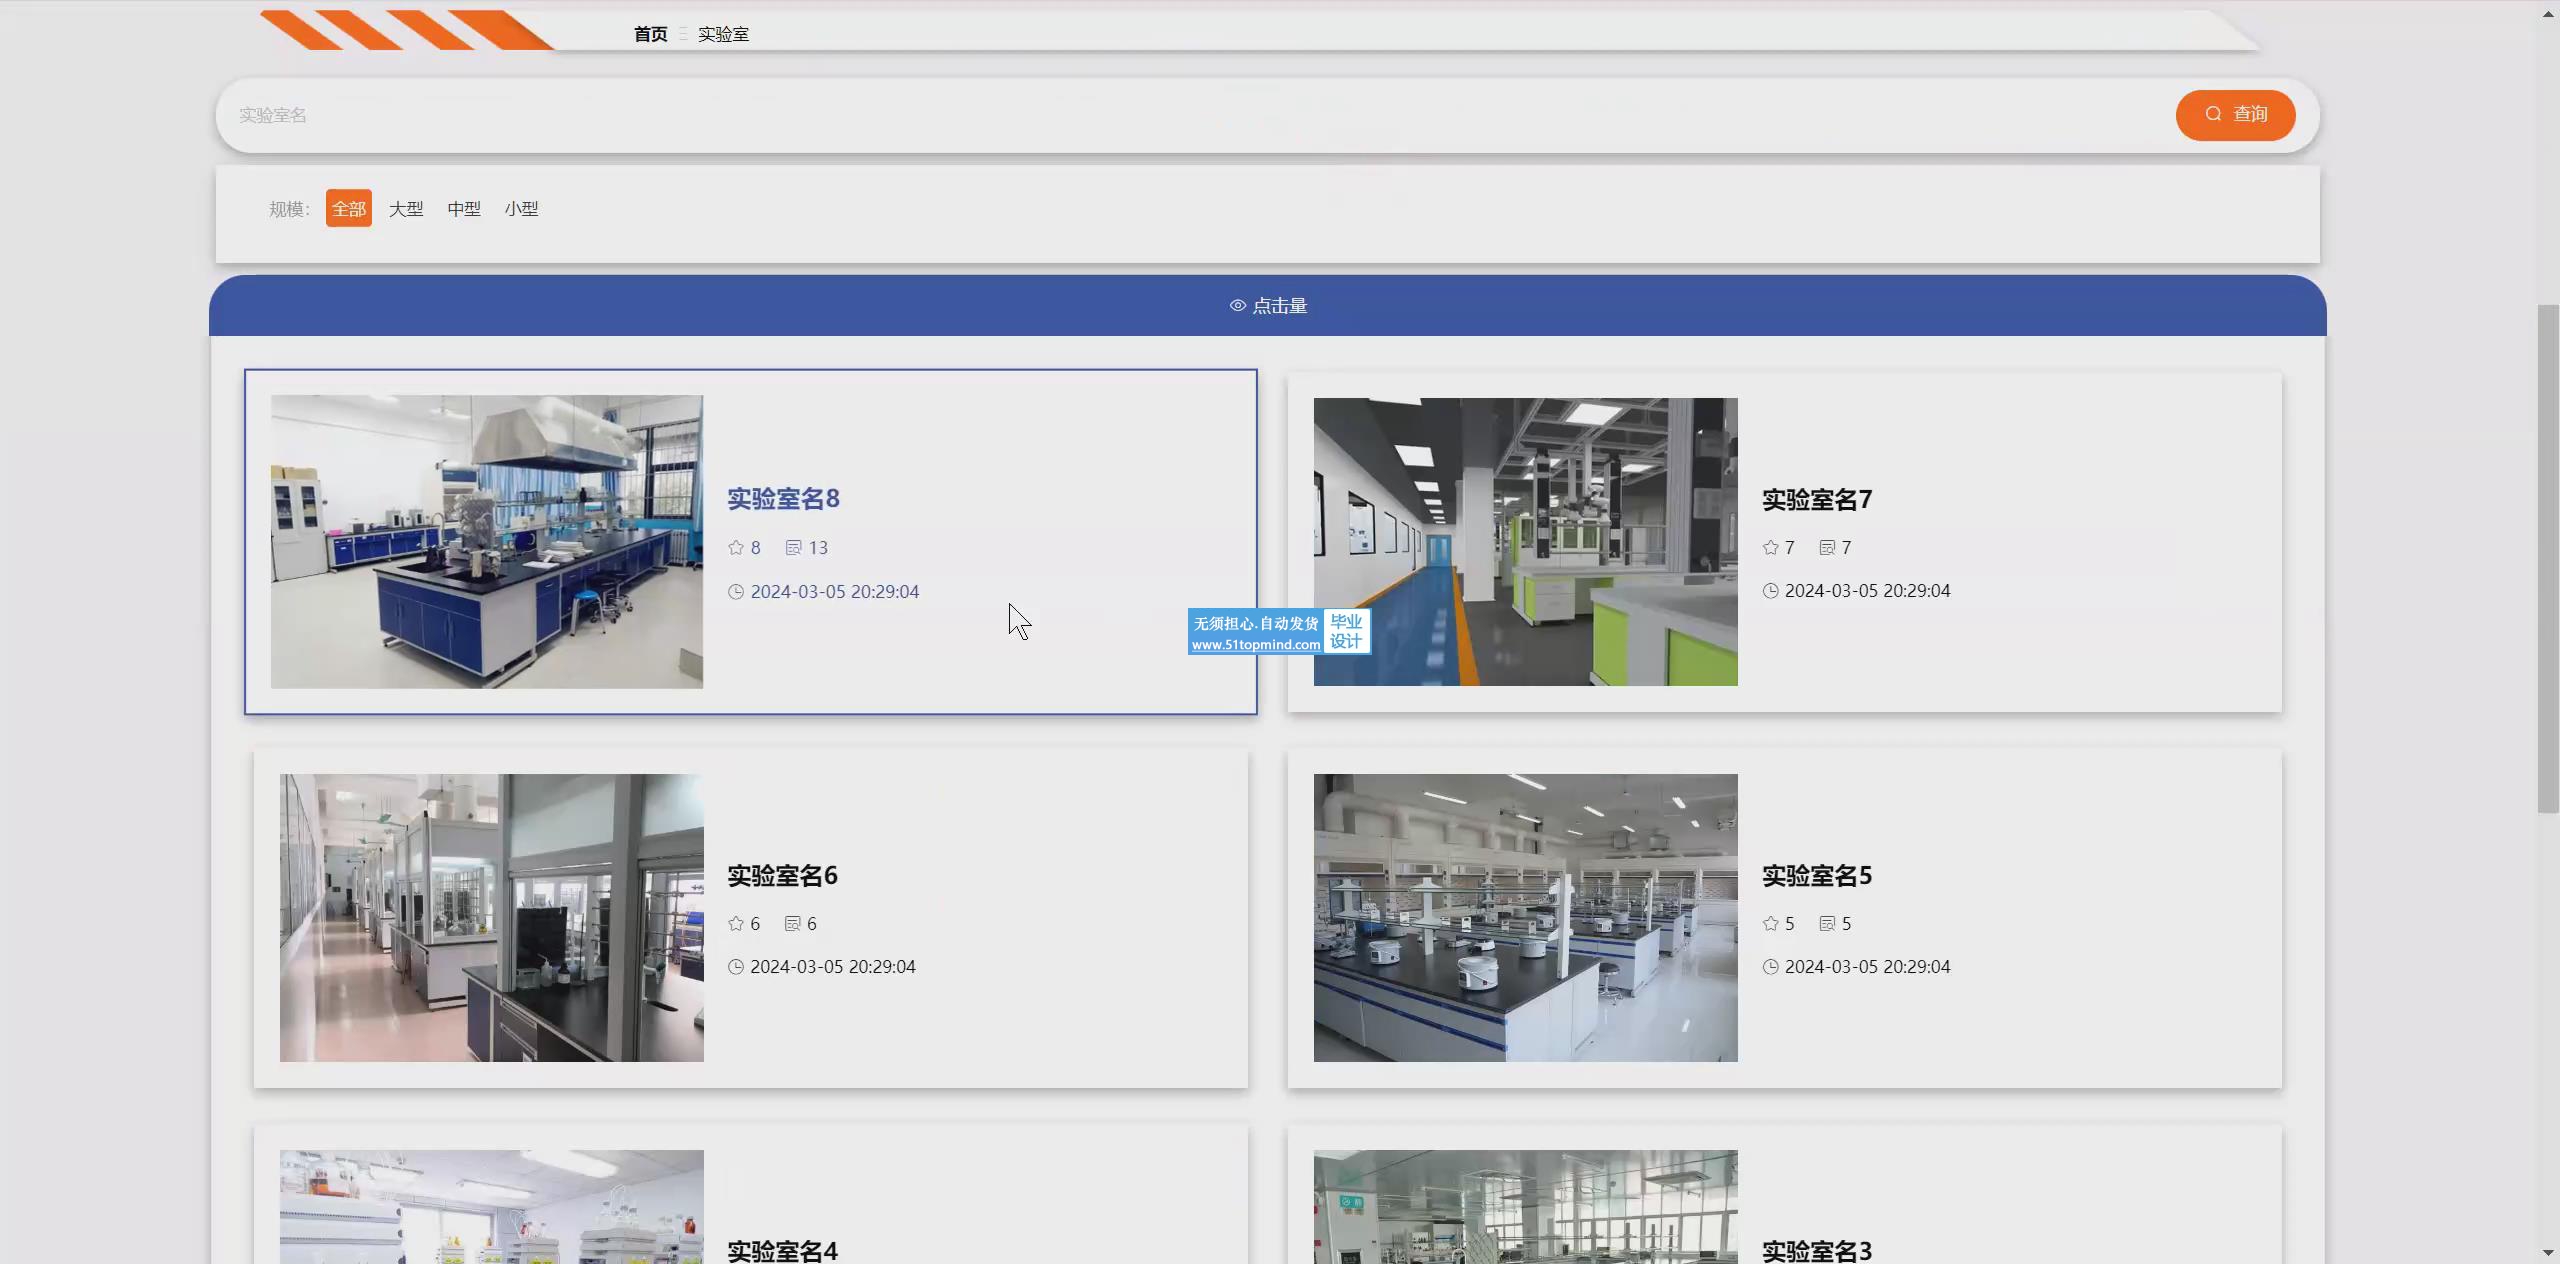Open the 实验室名3 title link
Screen dimensions: 2560x1264
click(x=1817, y=1251)
